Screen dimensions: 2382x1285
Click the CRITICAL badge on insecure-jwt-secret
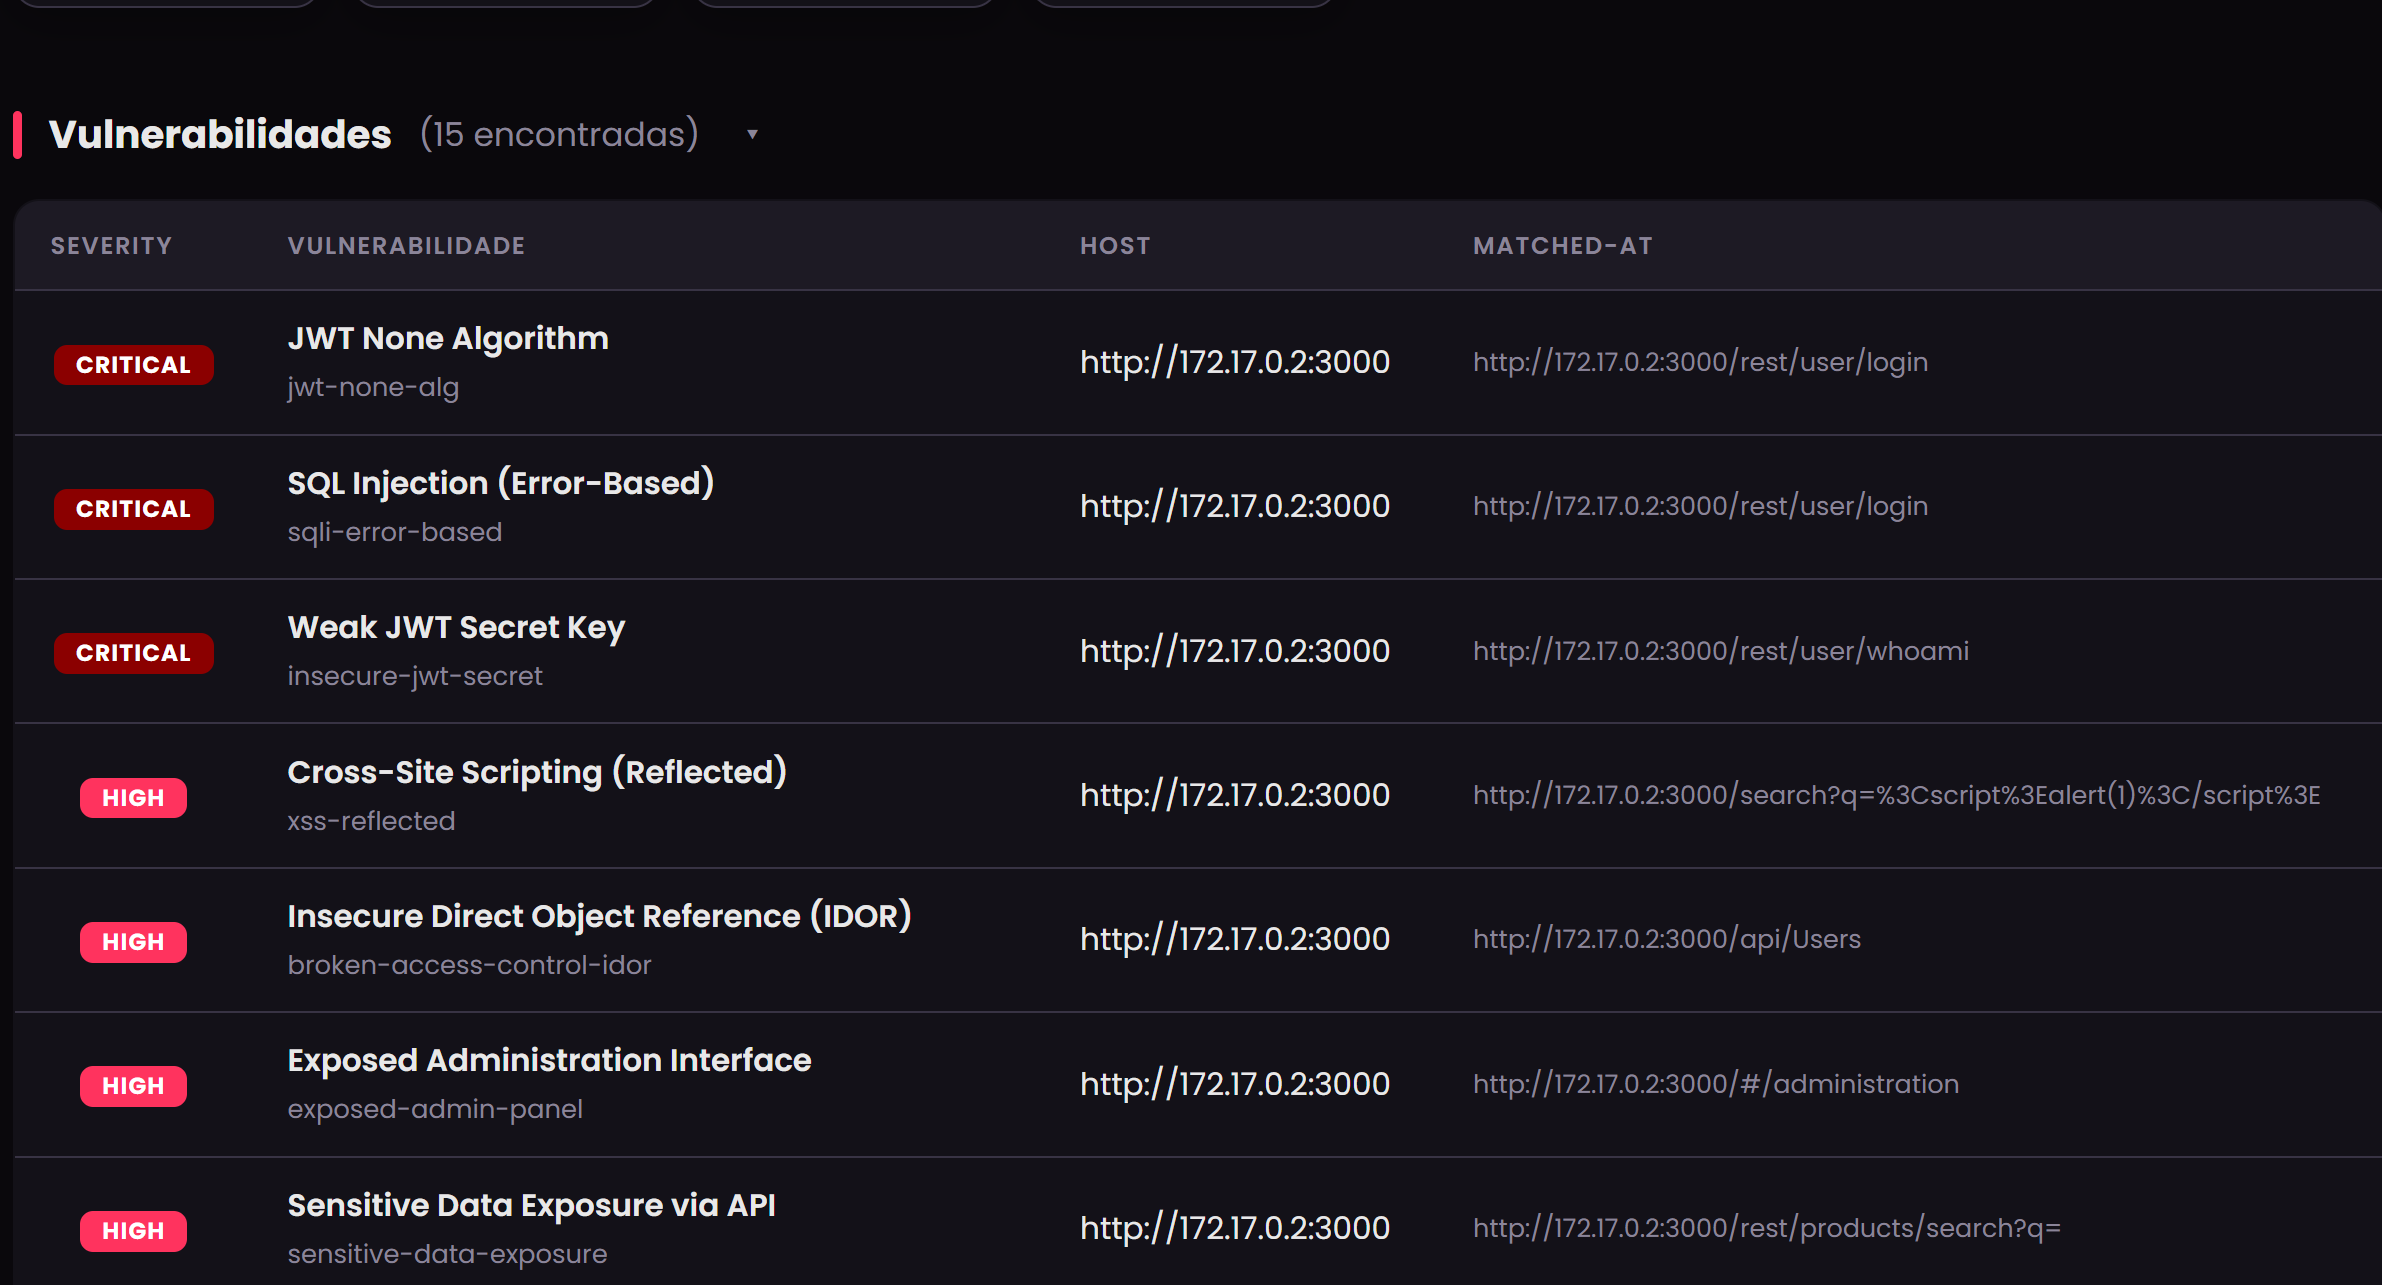(133, 653)
